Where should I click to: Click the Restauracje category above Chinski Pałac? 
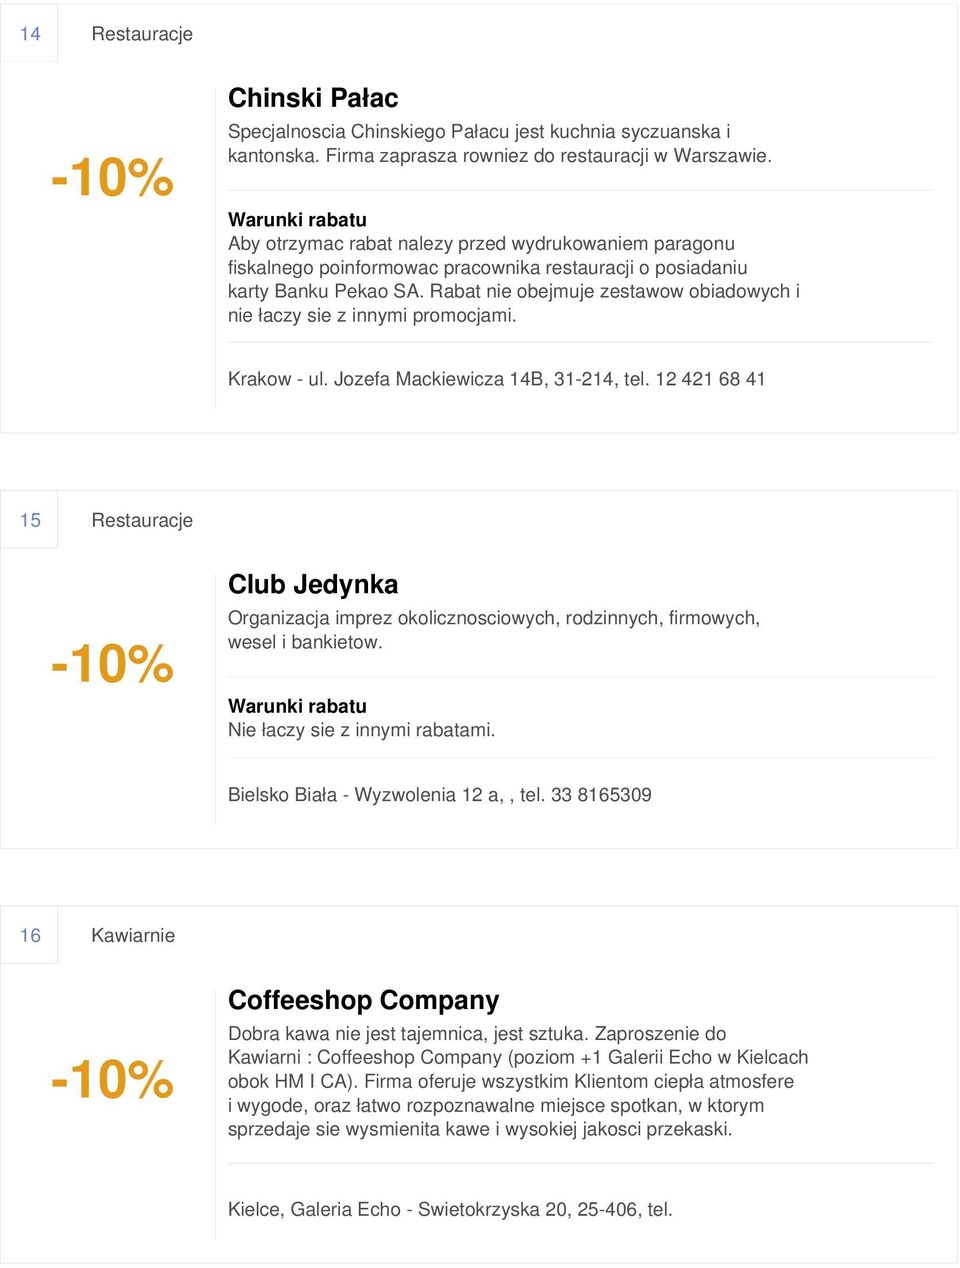point(142,34)
